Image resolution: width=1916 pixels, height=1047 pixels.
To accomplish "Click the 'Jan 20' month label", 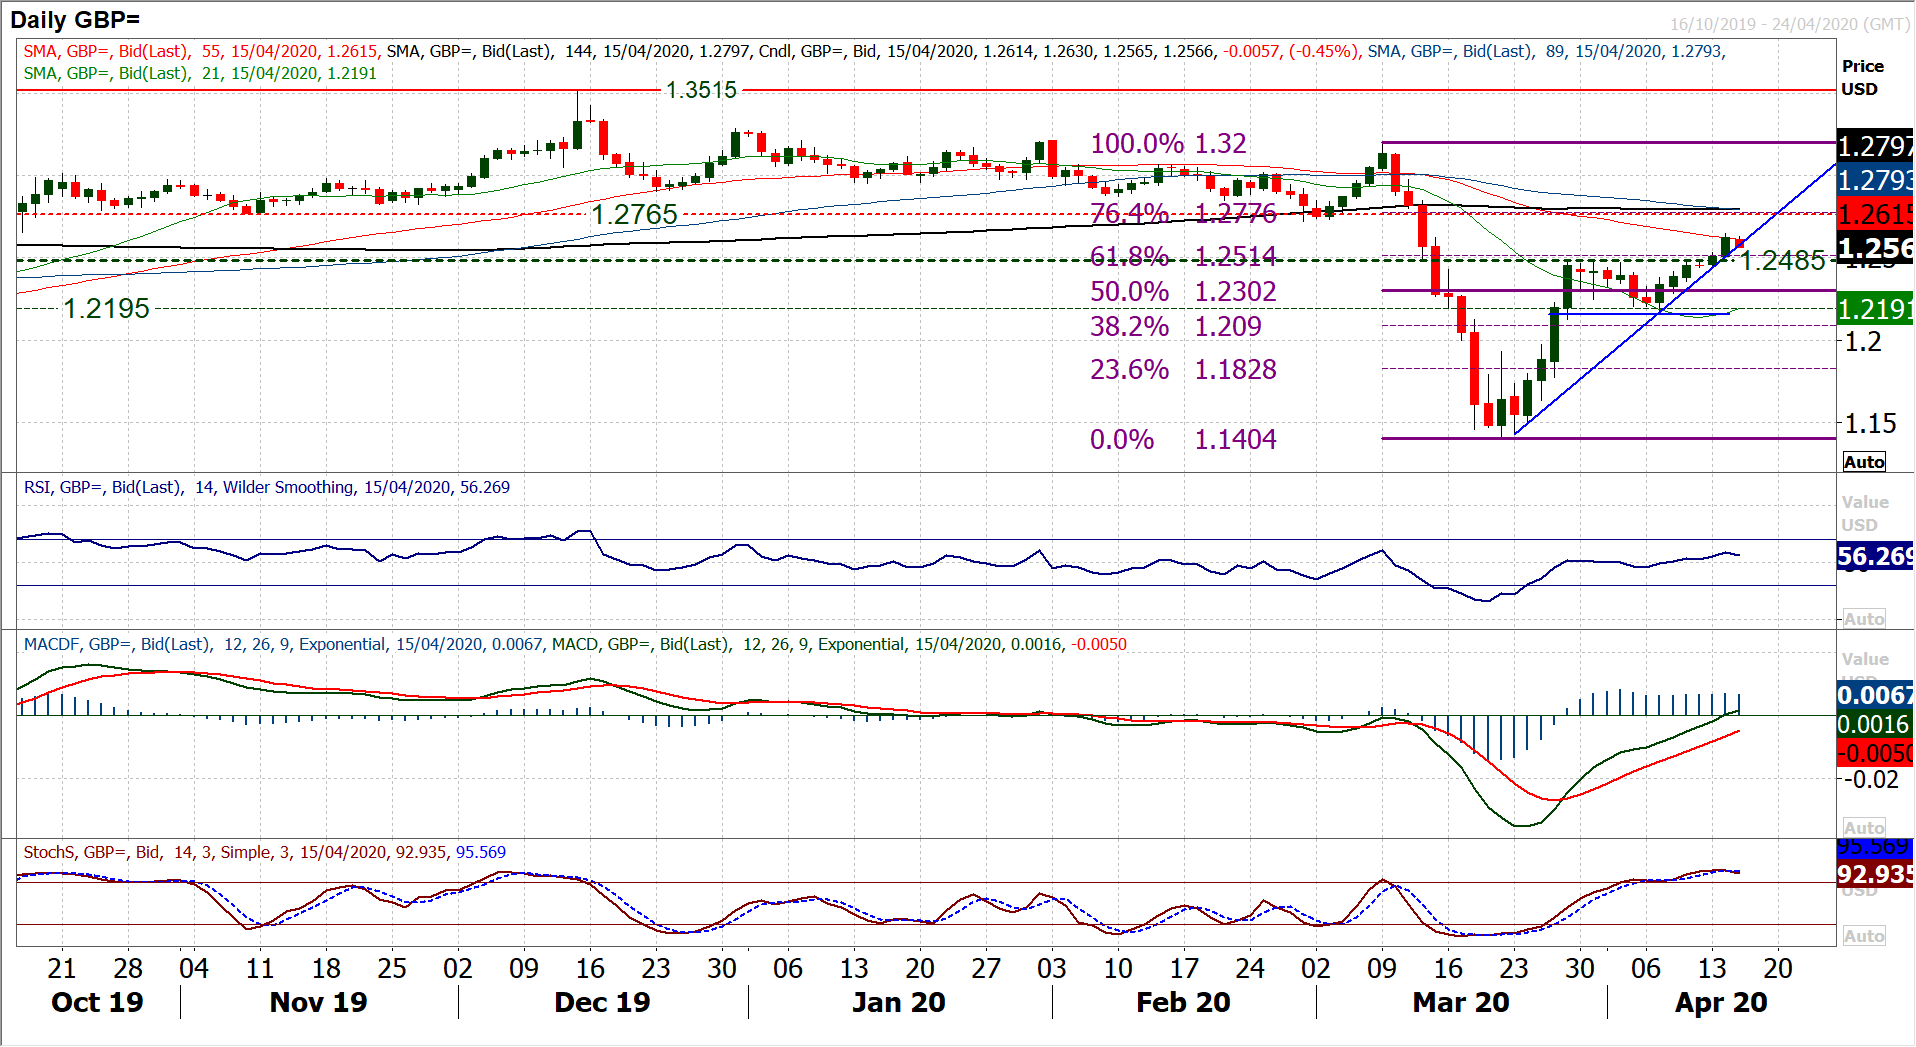I will click(x=898, y=1002).
